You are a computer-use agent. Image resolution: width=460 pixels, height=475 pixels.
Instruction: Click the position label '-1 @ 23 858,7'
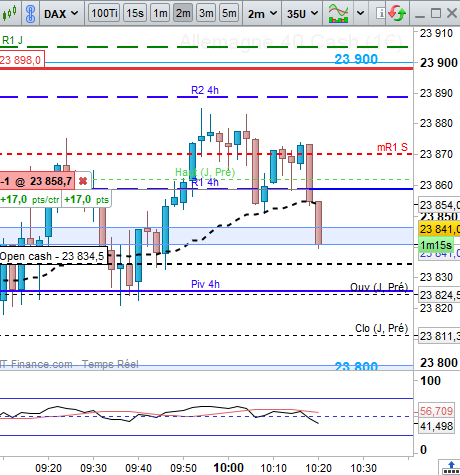(37, 181)
